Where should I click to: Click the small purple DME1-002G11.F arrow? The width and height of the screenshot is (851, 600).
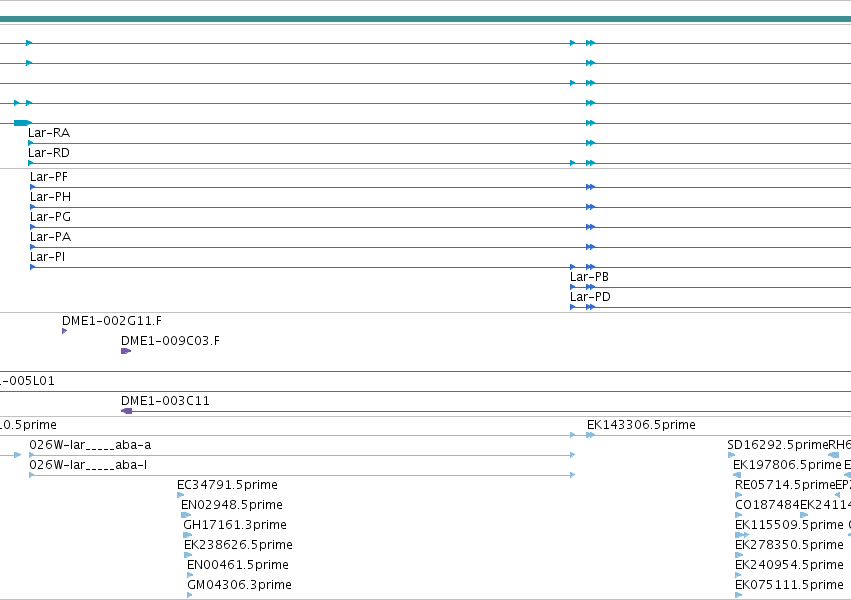pyautogui.click(x=65, y=331)
